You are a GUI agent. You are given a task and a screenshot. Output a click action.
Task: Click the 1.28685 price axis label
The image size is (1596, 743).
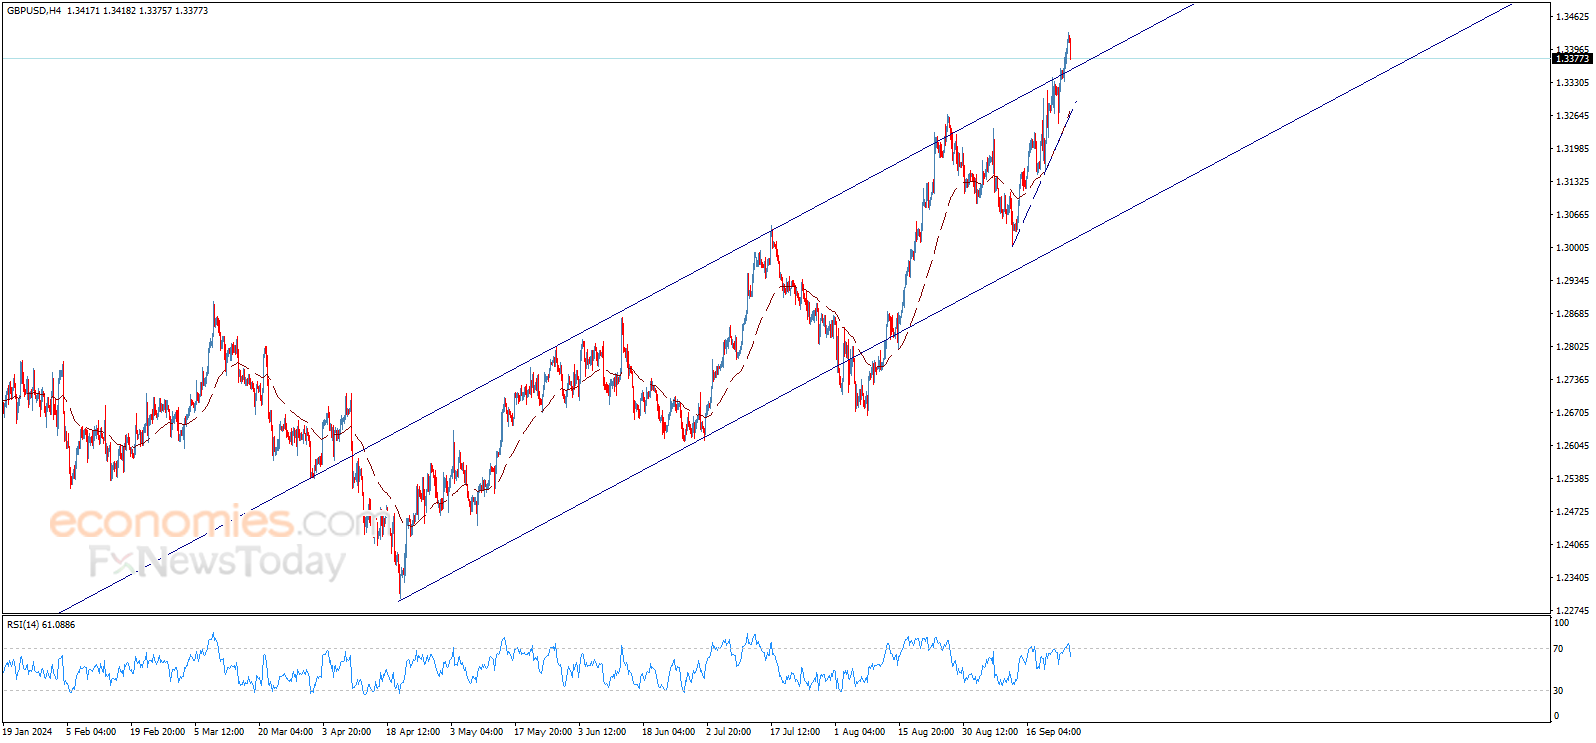click(1572, 314)
